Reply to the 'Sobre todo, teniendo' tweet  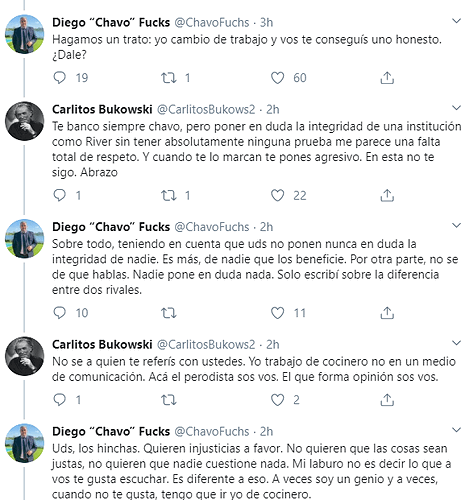(60, 313)
